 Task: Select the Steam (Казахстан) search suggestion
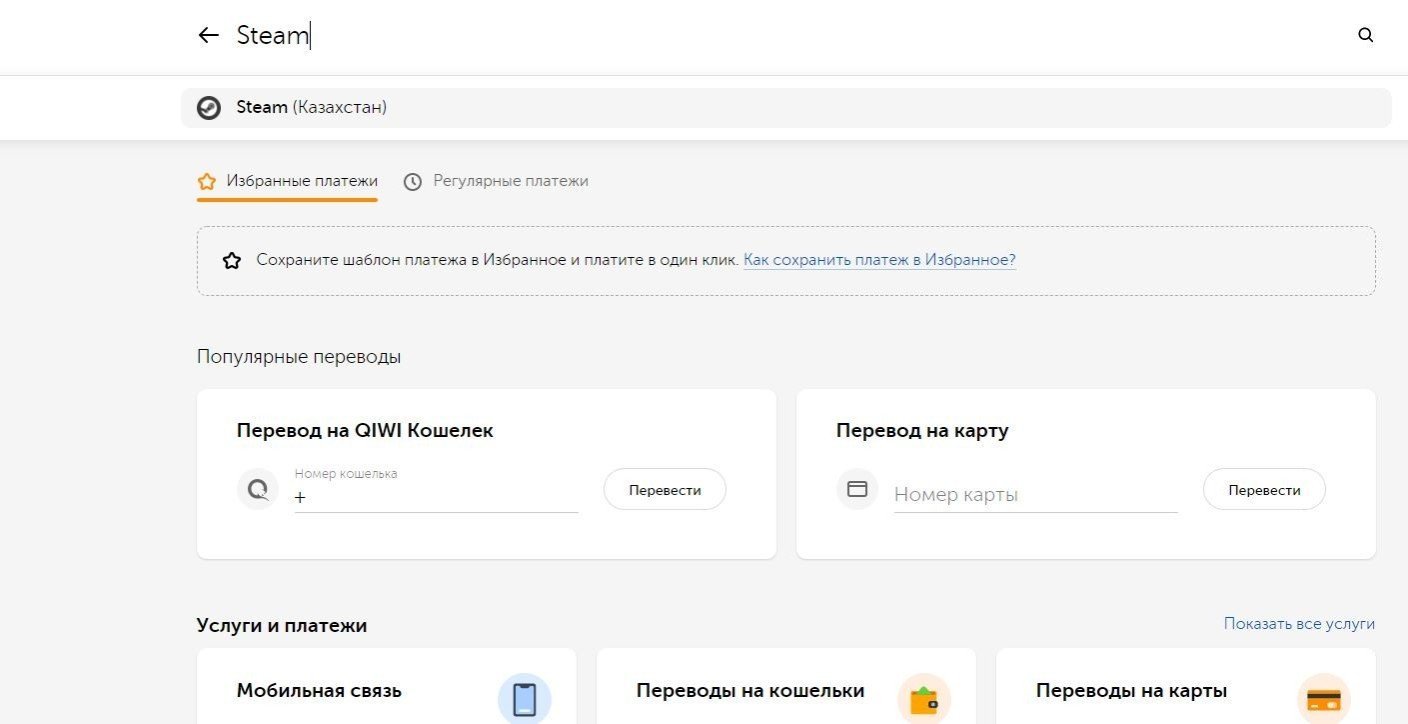(x=786, y=107)
